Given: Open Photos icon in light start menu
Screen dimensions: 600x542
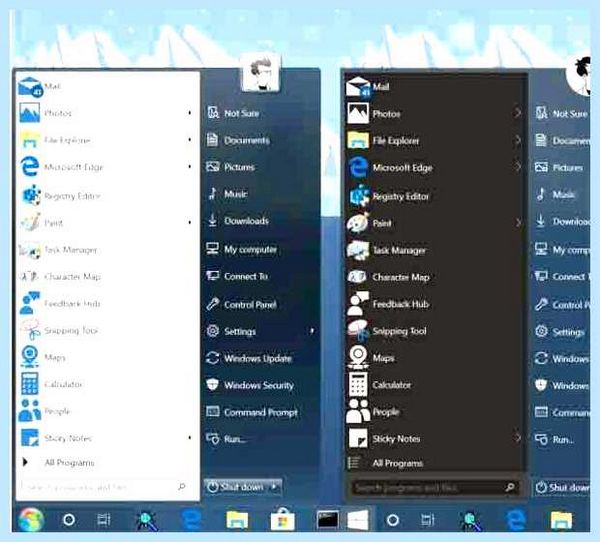Looking at the screenshot, I should [x=30, y=113].
